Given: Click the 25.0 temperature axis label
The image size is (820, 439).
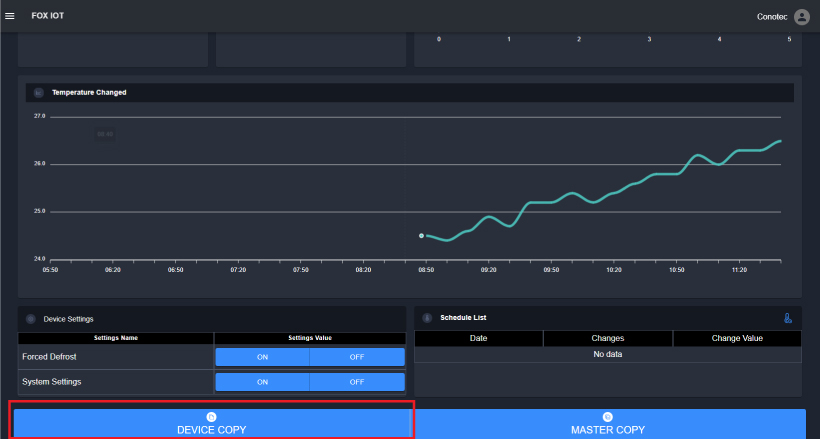Looking at the screenshot, I should click(40, 211).
